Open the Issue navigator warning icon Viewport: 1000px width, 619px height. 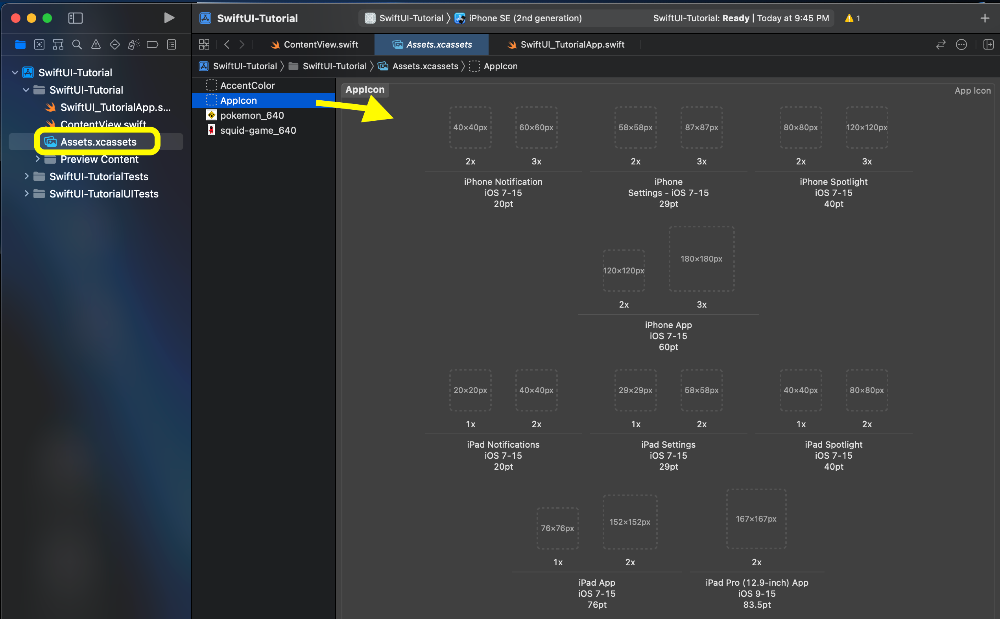click(95, 45)
